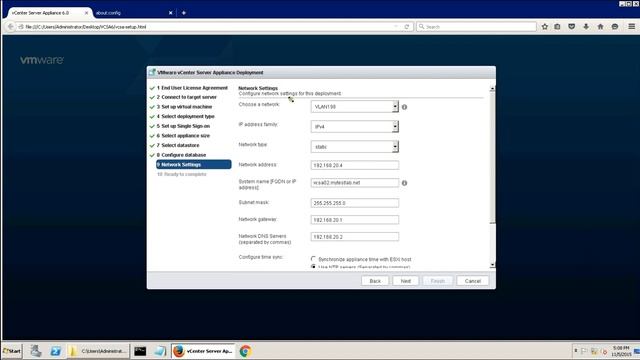This screenshot has width=640, height=360.
Task: Click the Network DNS Servers input field
Action: (x=355, y=237)
